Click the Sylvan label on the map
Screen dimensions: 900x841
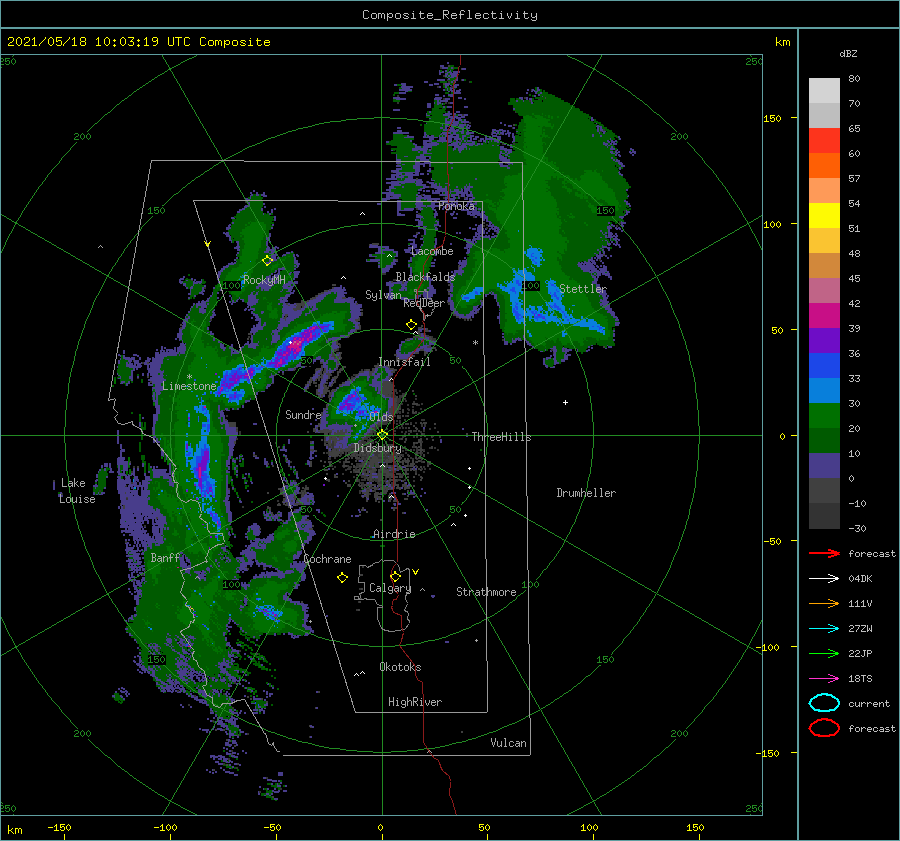pos(383,295)
